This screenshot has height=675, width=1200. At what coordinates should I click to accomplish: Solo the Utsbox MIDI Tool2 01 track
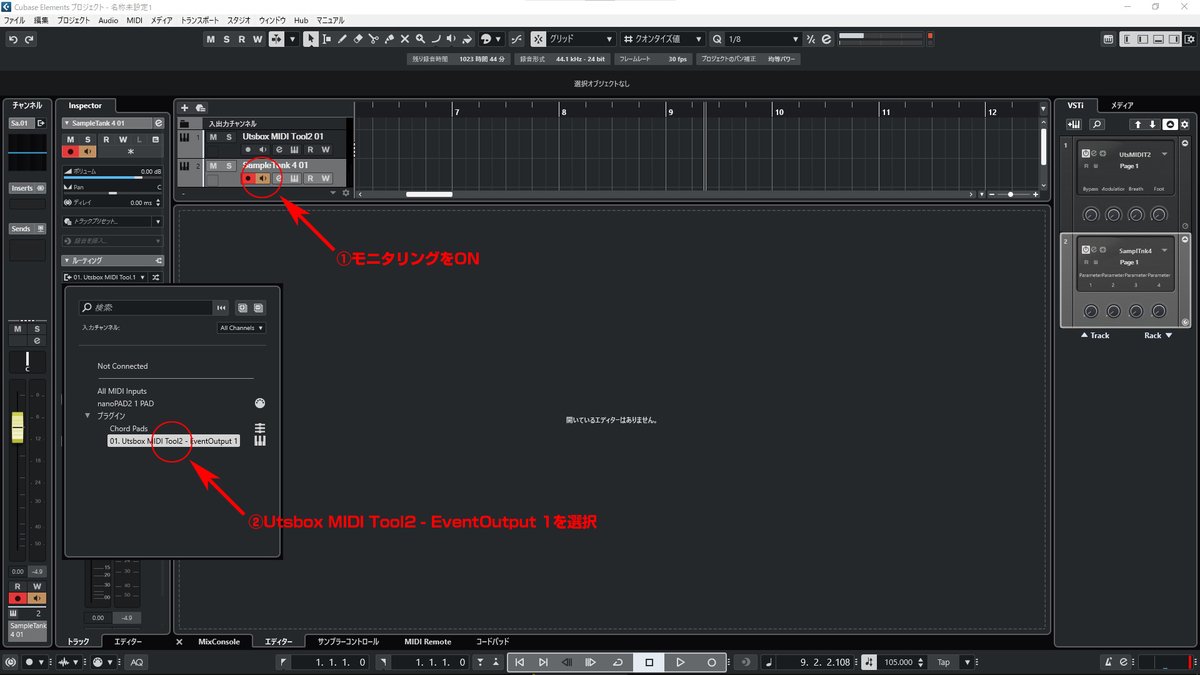(x=228, y=136)
